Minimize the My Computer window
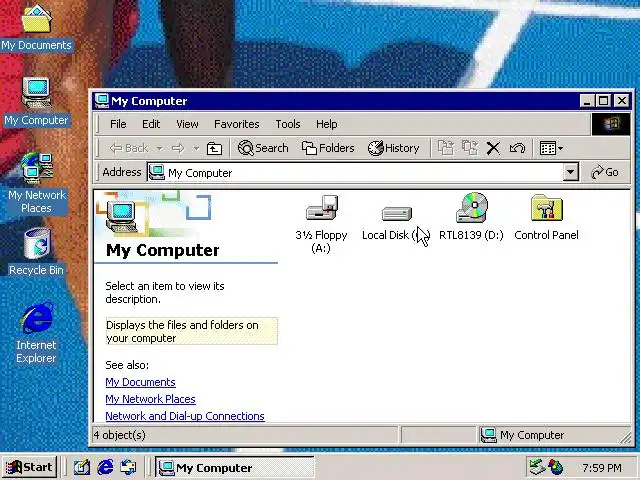 (x=587, y=101)
